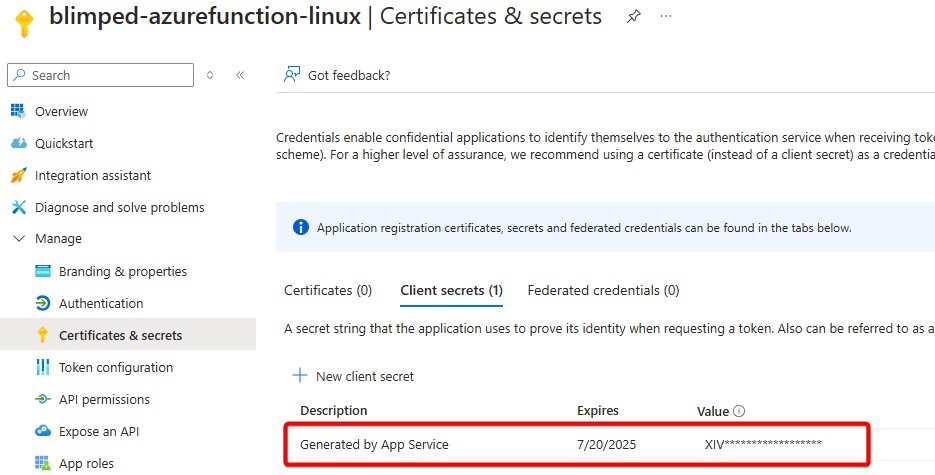The width and height of the screenshot is (935, 475).
Task: Click the API permissions icon
Action: pyautogui.click(x=43, y=399)
